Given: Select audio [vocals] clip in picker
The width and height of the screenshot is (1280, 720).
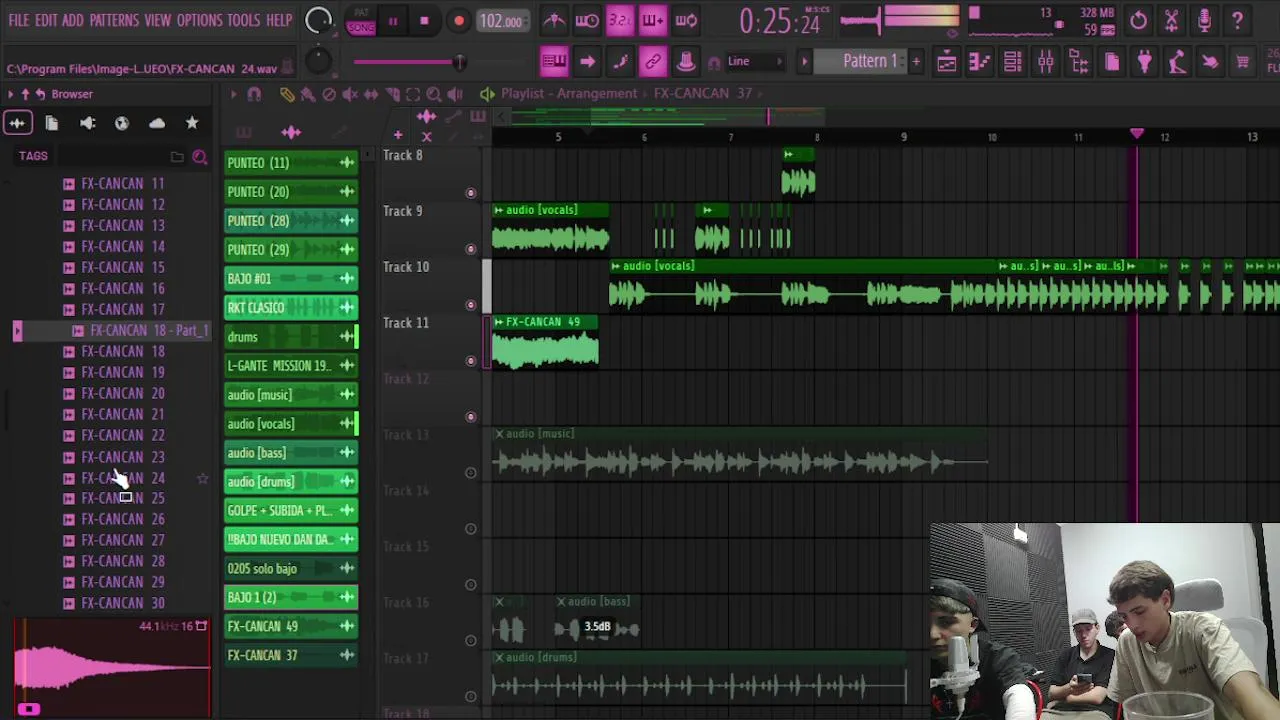Looking at the screenshot, I should point(290,424).
